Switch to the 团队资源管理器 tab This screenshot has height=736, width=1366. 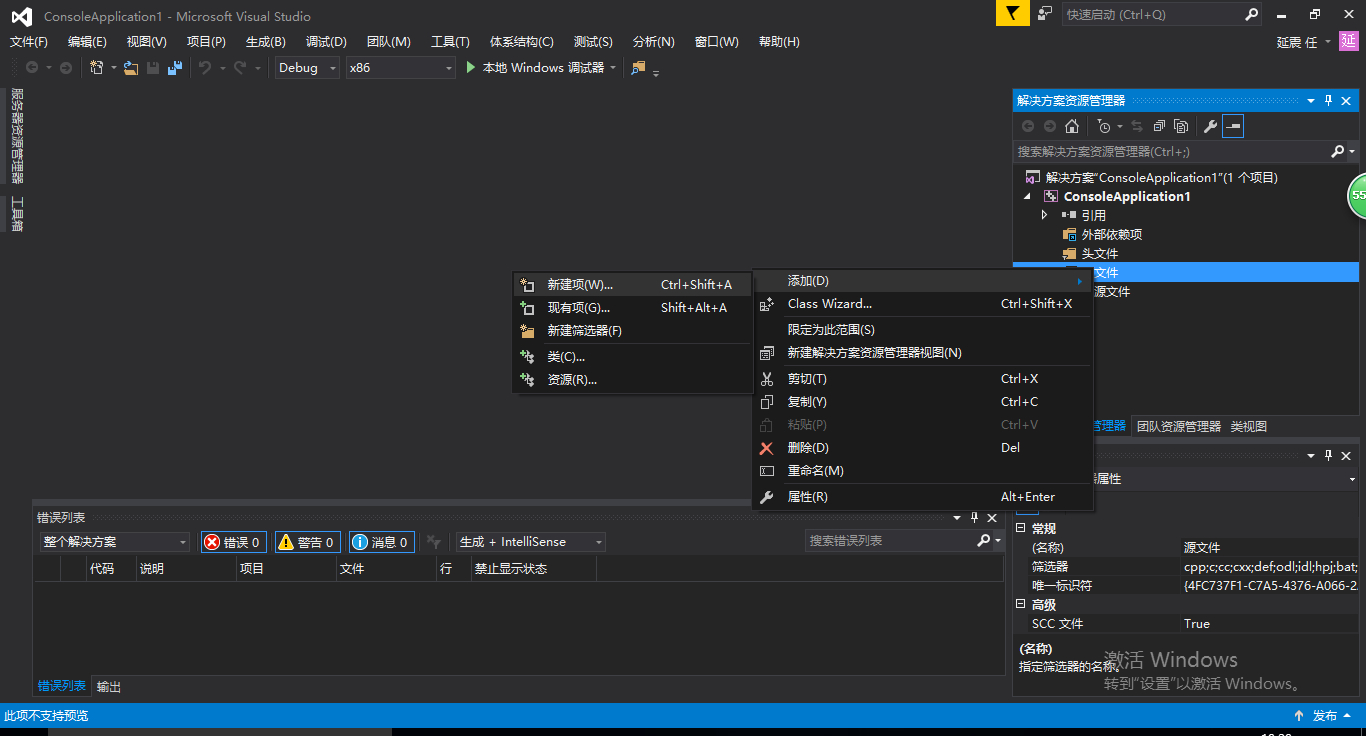pyautogui.click(x=1179, y=426)
